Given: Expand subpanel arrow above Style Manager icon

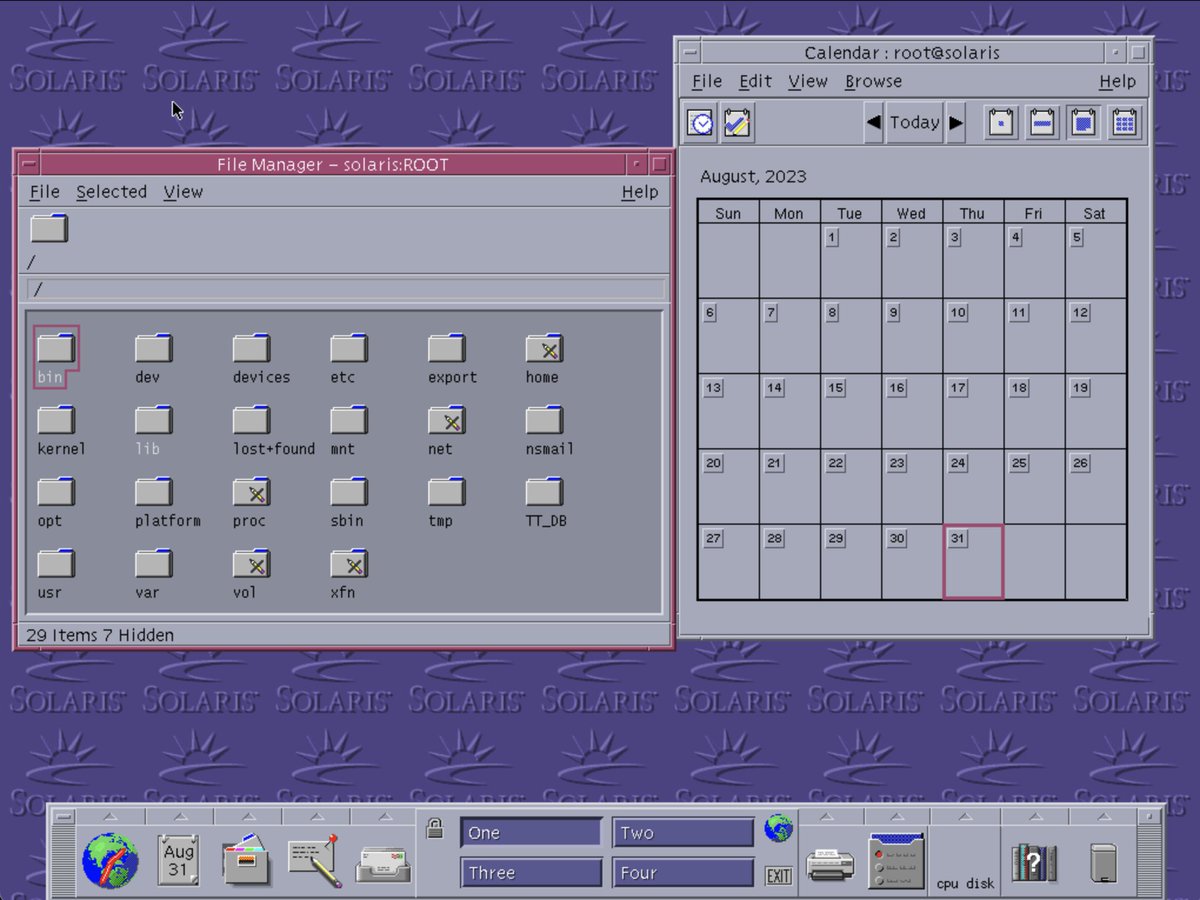Looking at the screenshot, I should click(x=896, y=816).
